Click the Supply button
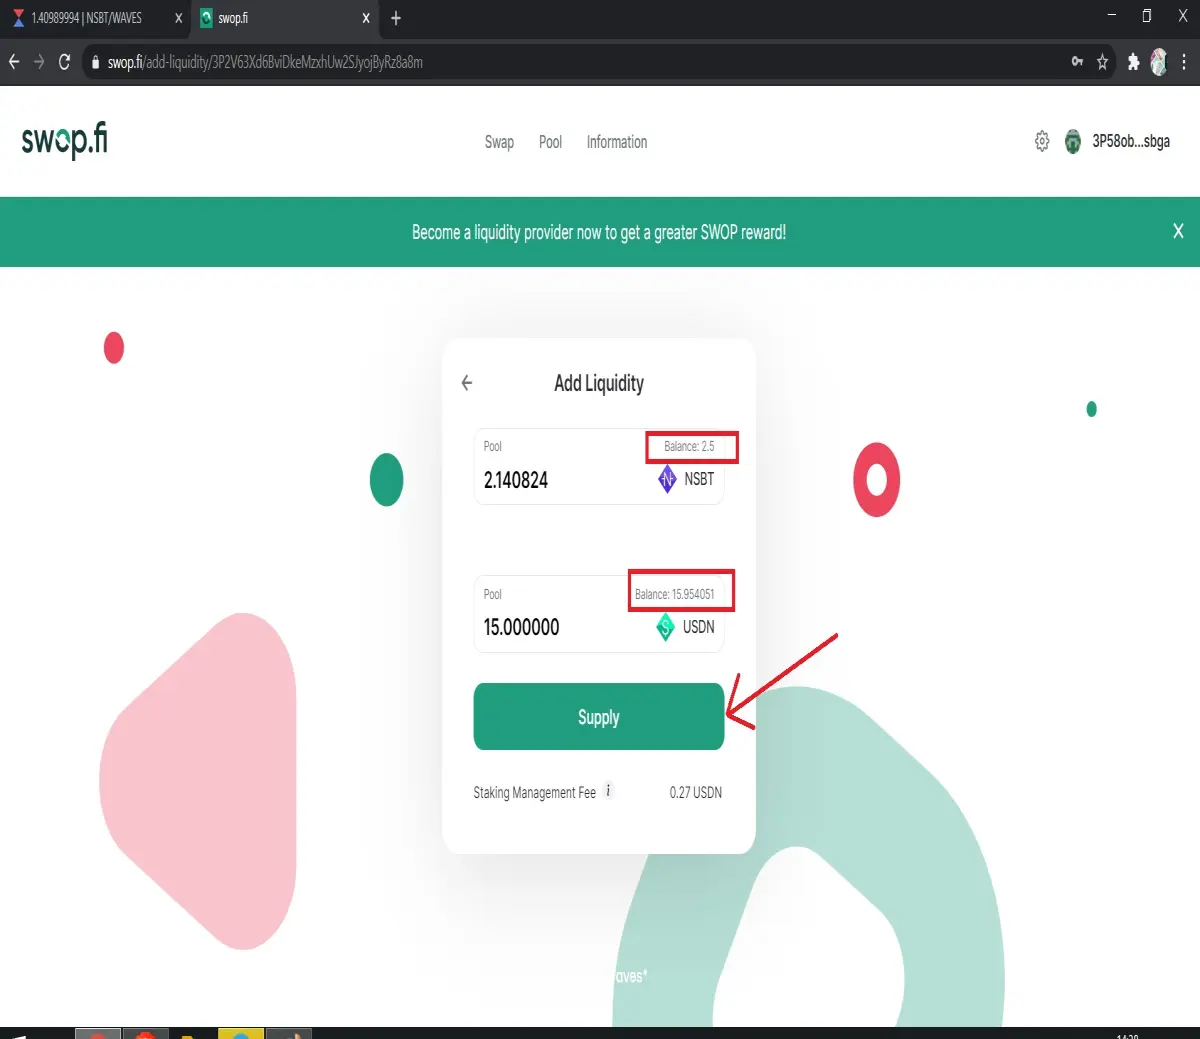 tap(598, 716)
